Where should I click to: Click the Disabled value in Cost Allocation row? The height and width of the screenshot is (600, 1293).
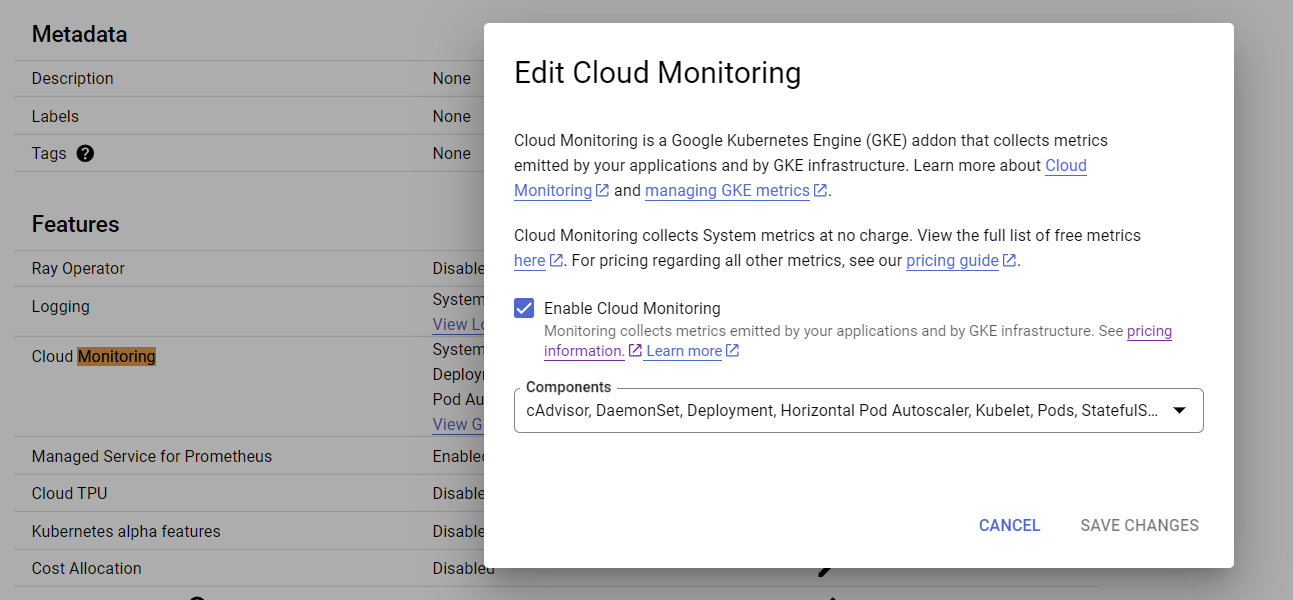(x=463, y=568)
